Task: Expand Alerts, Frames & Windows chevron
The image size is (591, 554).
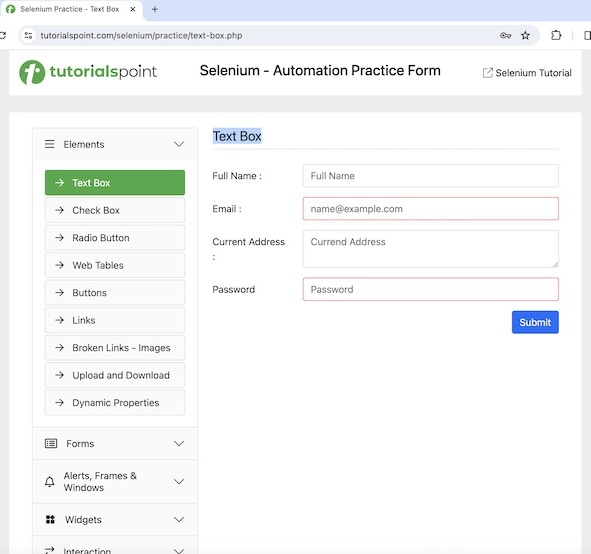Action: click(179, 481)
